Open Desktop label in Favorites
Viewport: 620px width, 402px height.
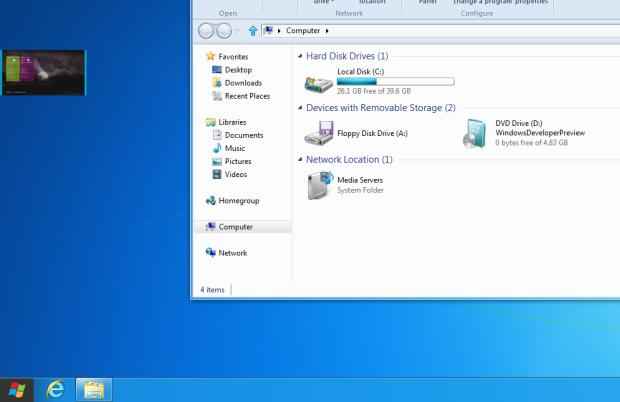238,70
